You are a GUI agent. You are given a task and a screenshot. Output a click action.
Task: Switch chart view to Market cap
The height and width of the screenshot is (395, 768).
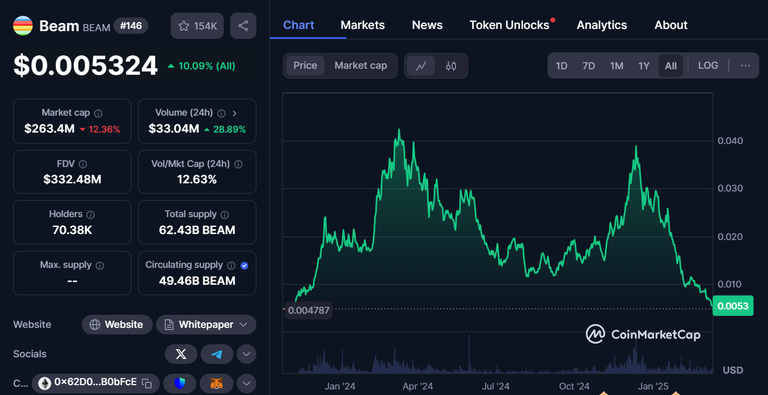(x=360, y=66)
